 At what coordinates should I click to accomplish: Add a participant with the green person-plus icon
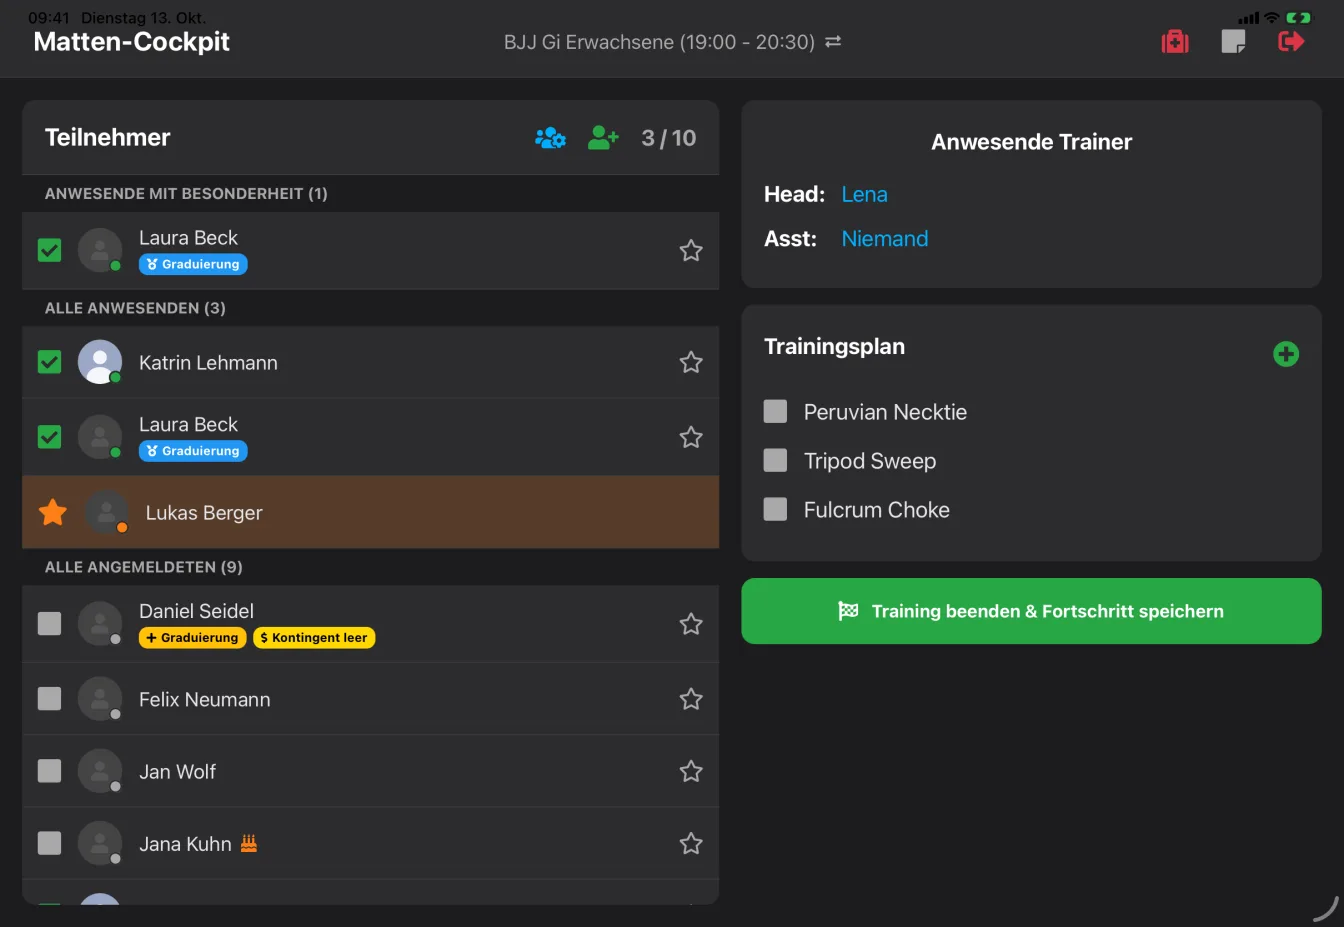pos(603,138)
